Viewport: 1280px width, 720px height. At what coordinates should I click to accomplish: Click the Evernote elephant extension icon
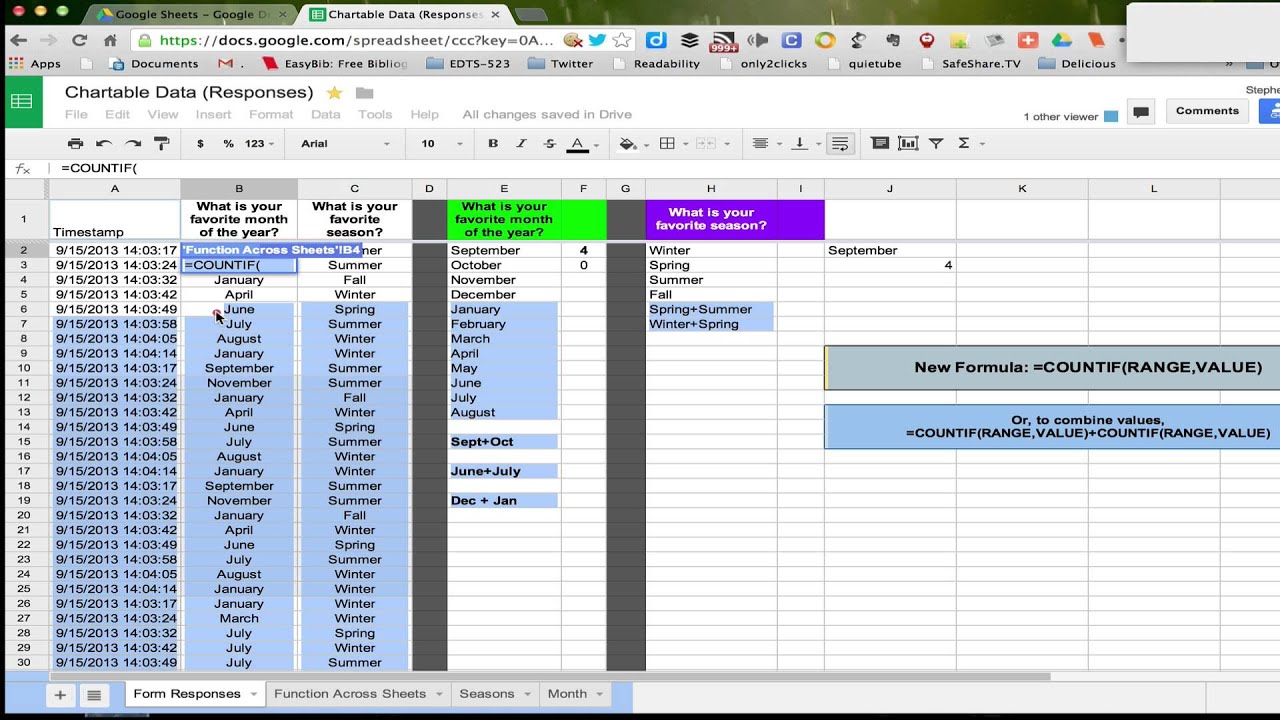(858, 40)
